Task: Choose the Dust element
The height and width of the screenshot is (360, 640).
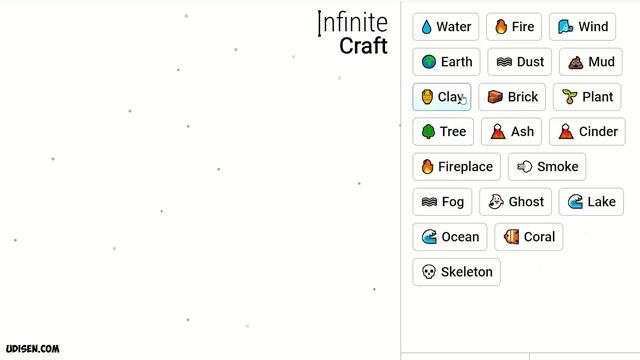Action: coord(520,62)
